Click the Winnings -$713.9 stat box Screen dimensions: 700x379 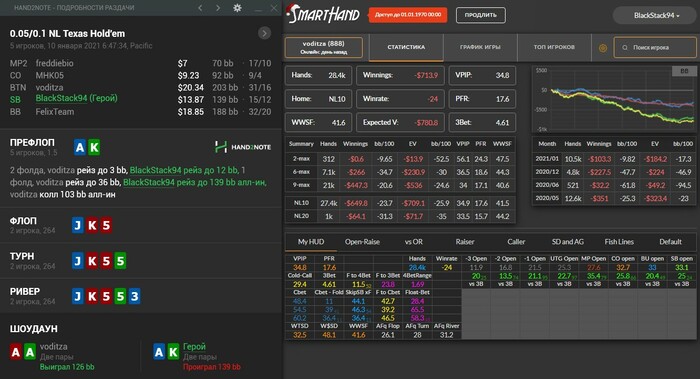[400, 75]
